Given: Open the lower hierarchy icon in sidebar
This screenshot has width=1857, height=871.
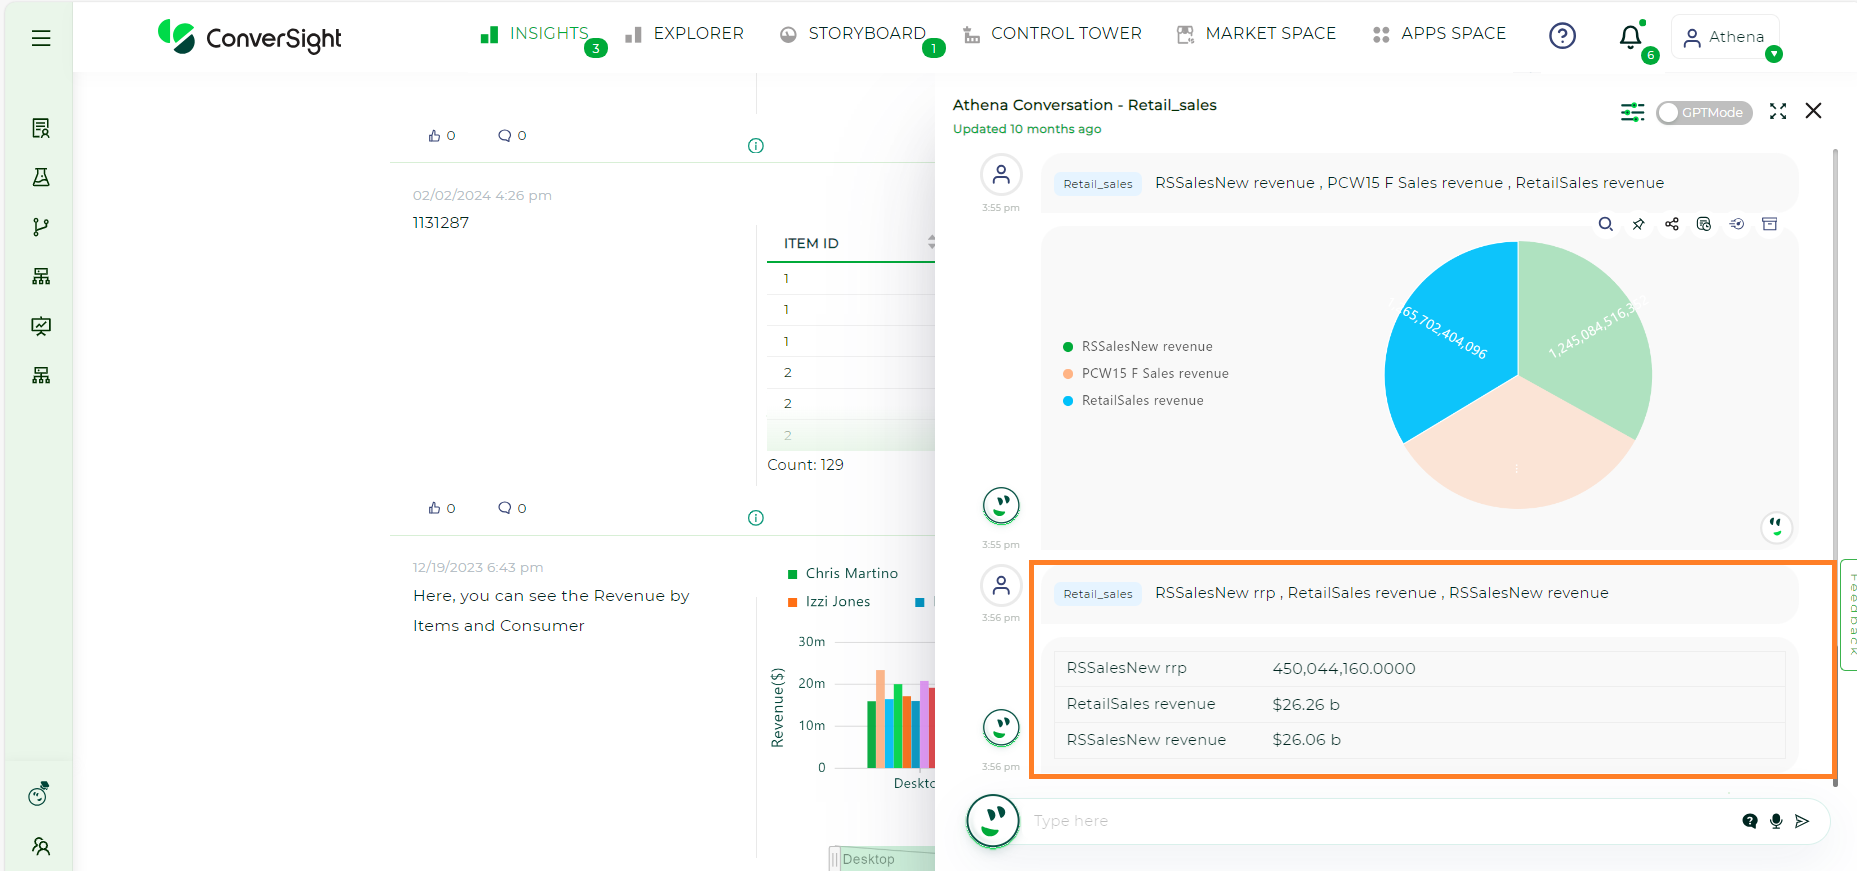Looking at the screenshot, I should (41, 375).
